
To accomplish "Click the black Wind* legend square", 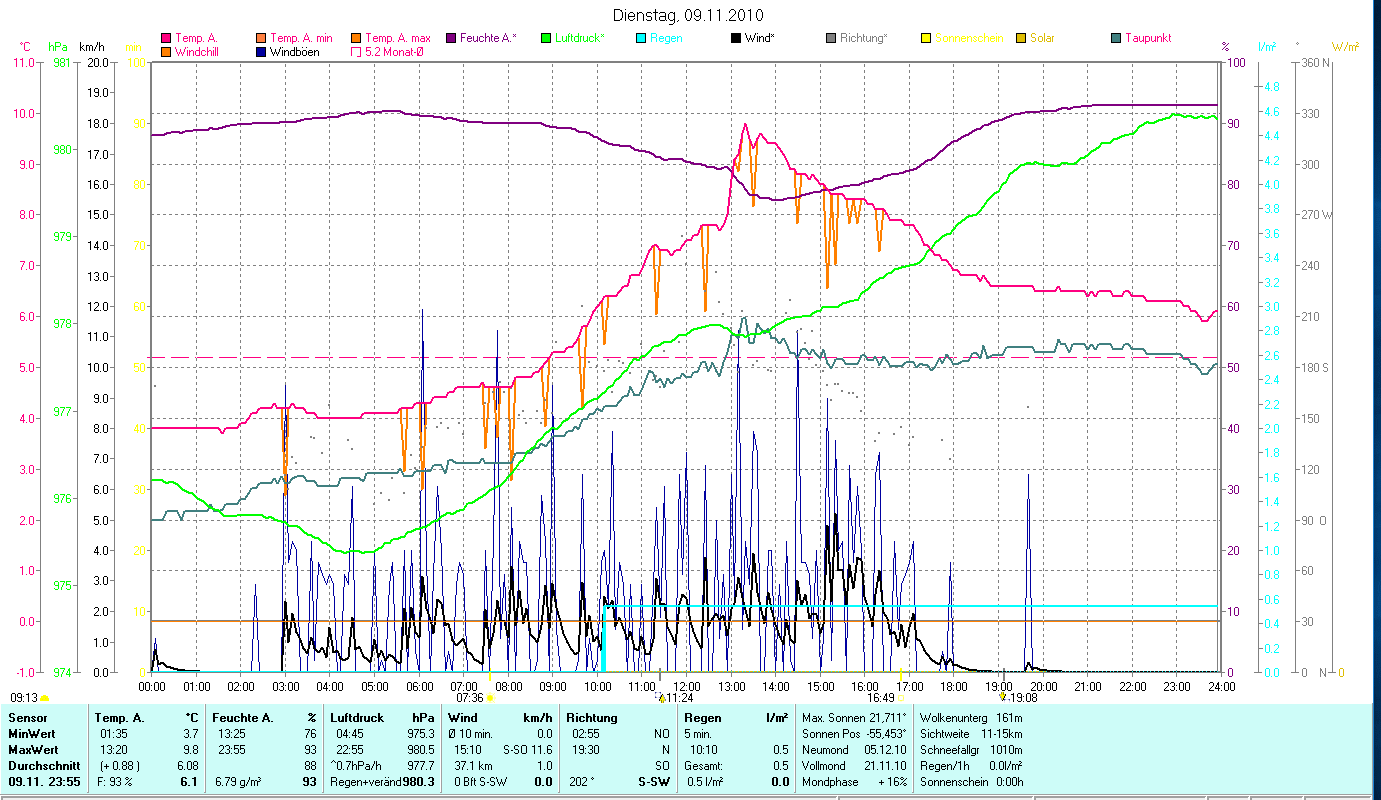I will click(x=736, y=39).
